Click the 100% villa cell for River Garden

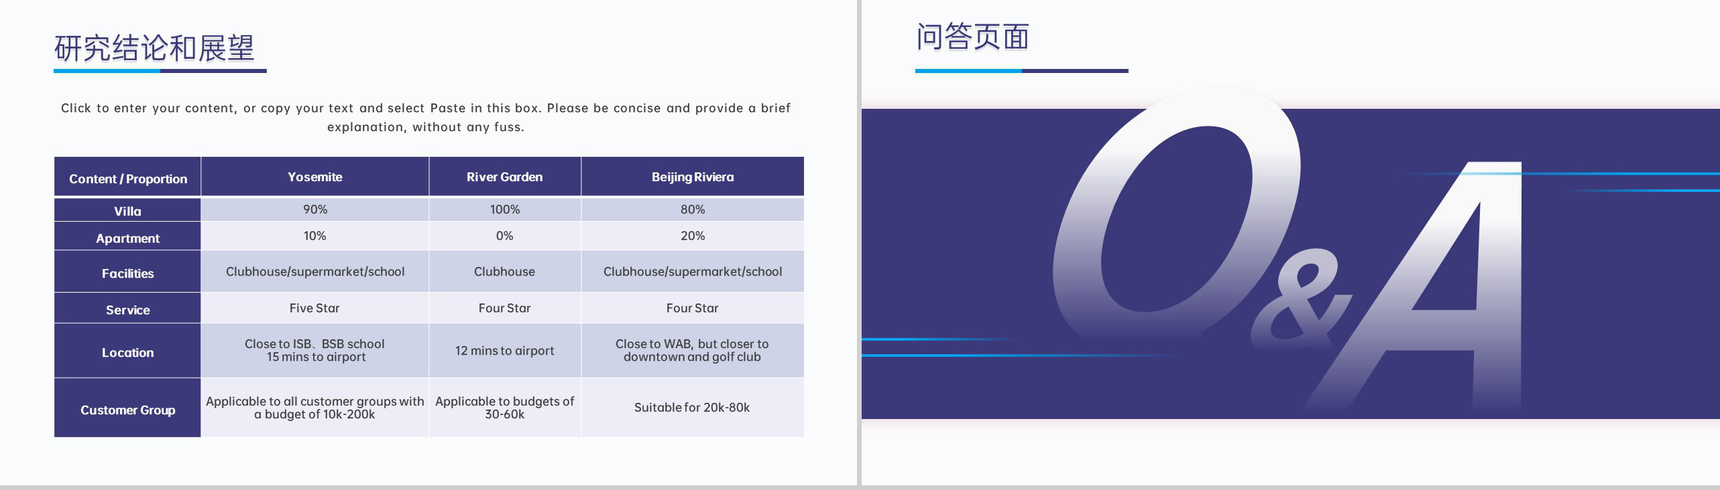[x=505, y=209]
